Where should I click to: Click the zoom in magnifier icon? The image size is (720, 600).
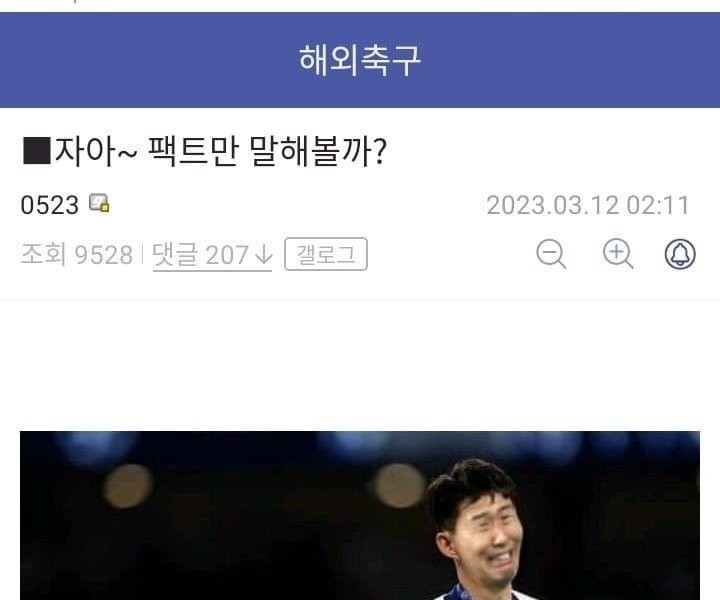click(x=618, y=254)
